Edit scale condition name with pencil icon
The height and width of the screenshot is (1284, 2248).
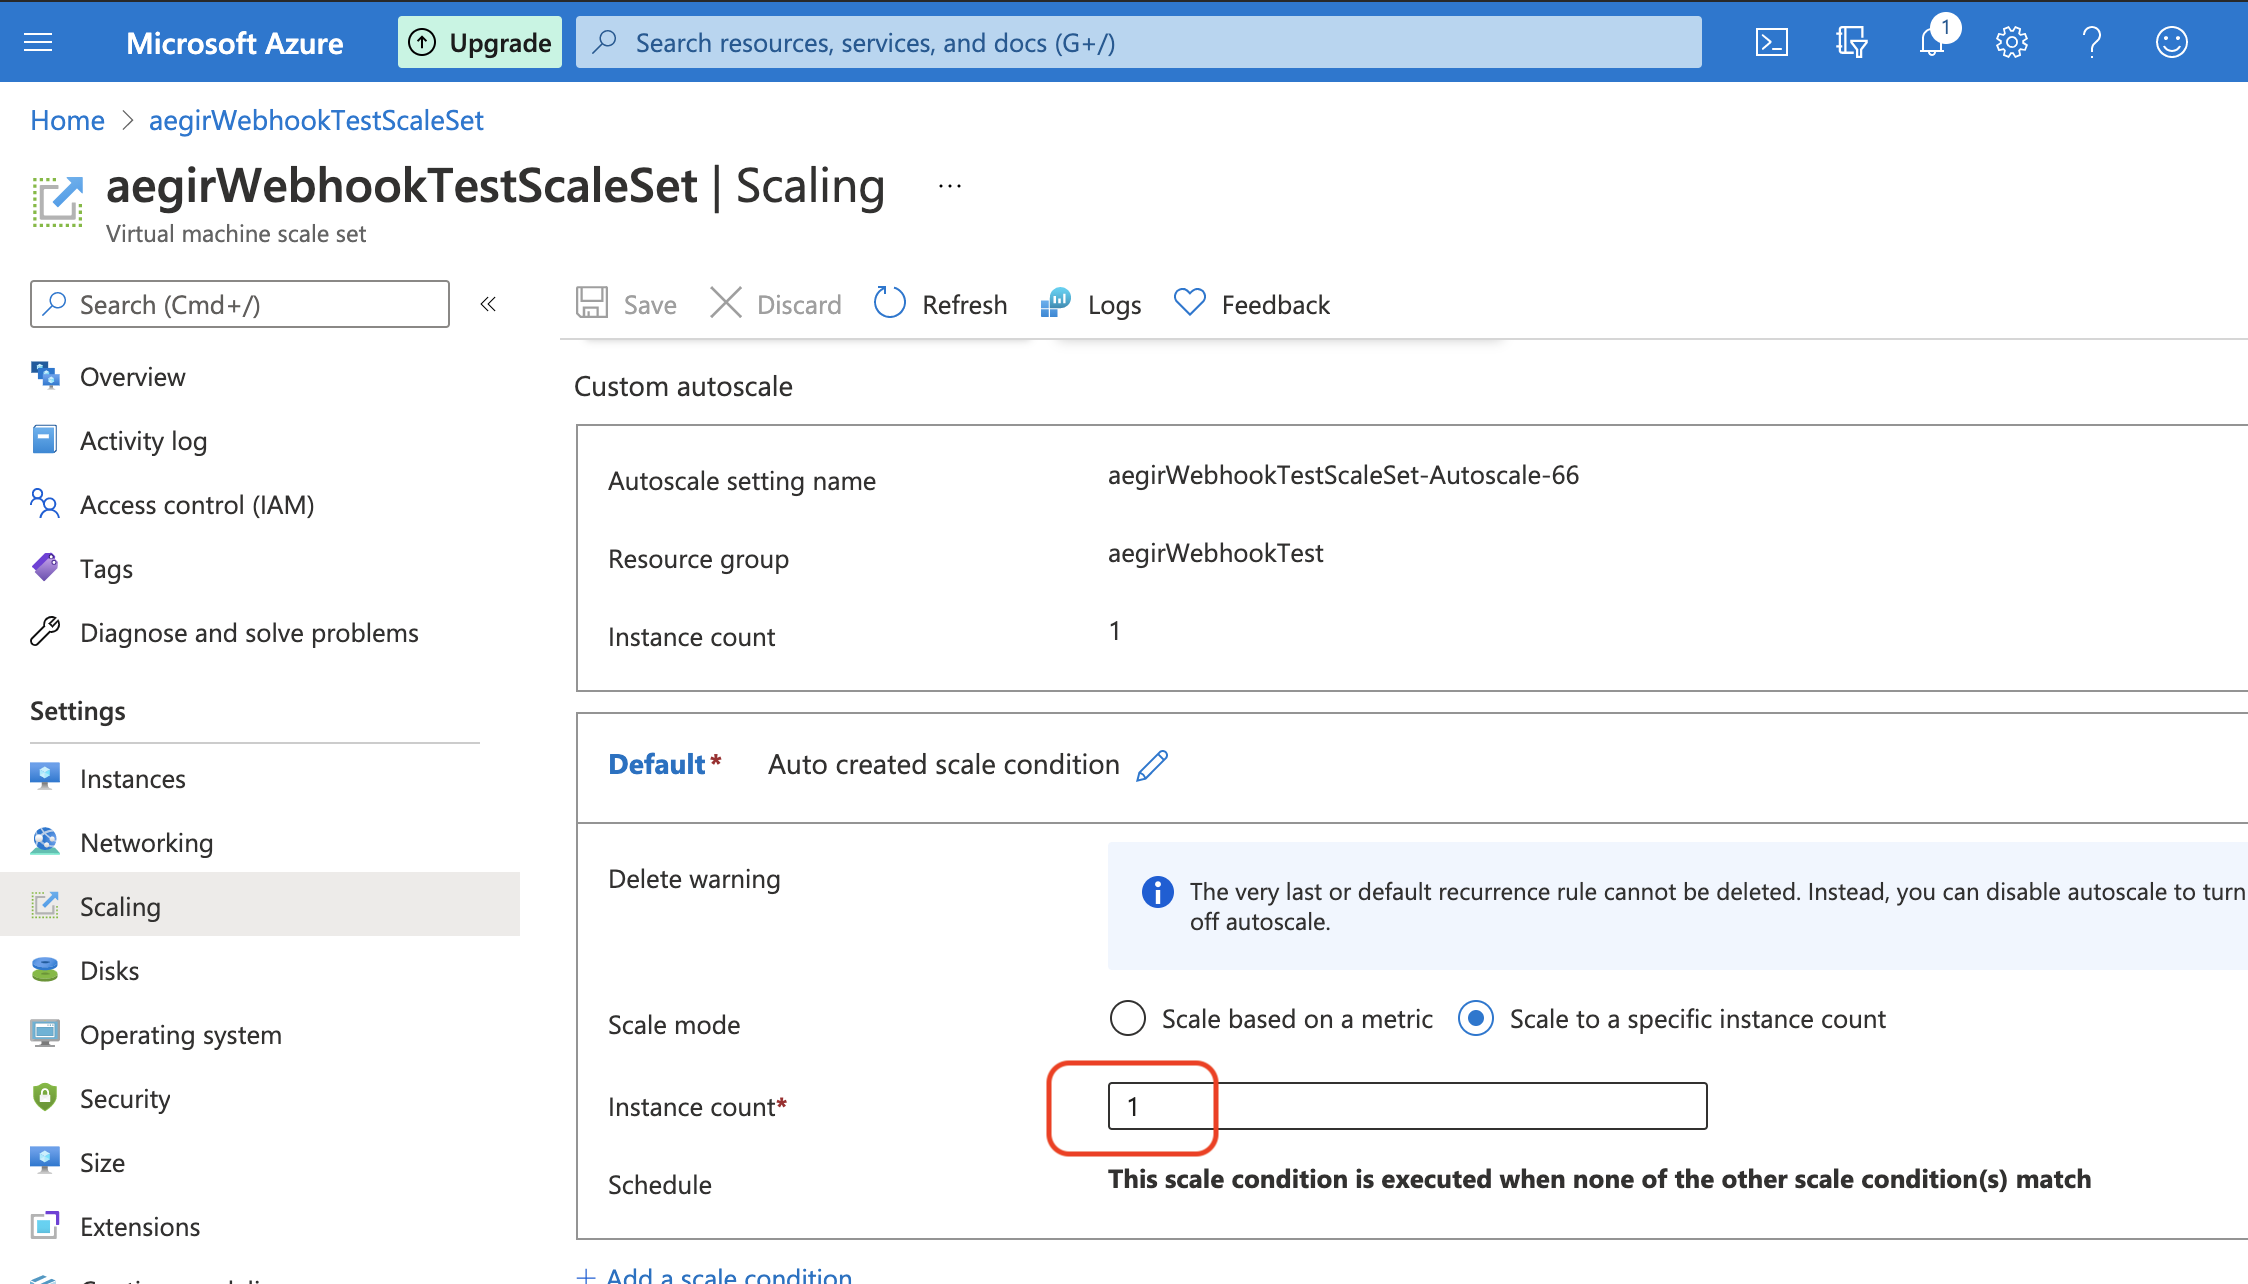click(x=1152, y=765)
